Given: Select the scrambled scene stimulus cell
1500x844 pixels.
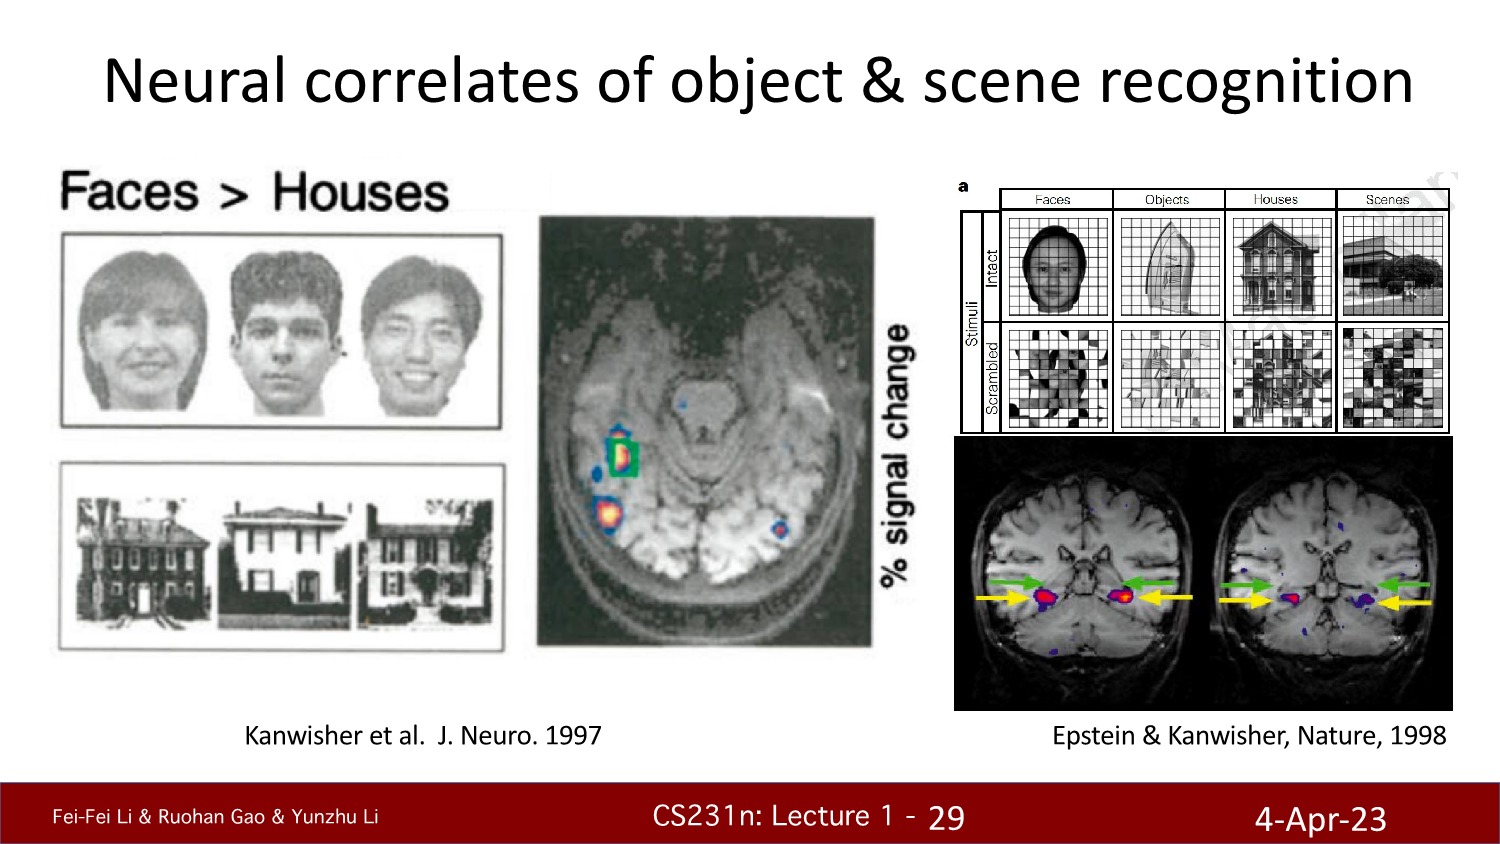Looking at the screenshot, I should click(1393, 378).
